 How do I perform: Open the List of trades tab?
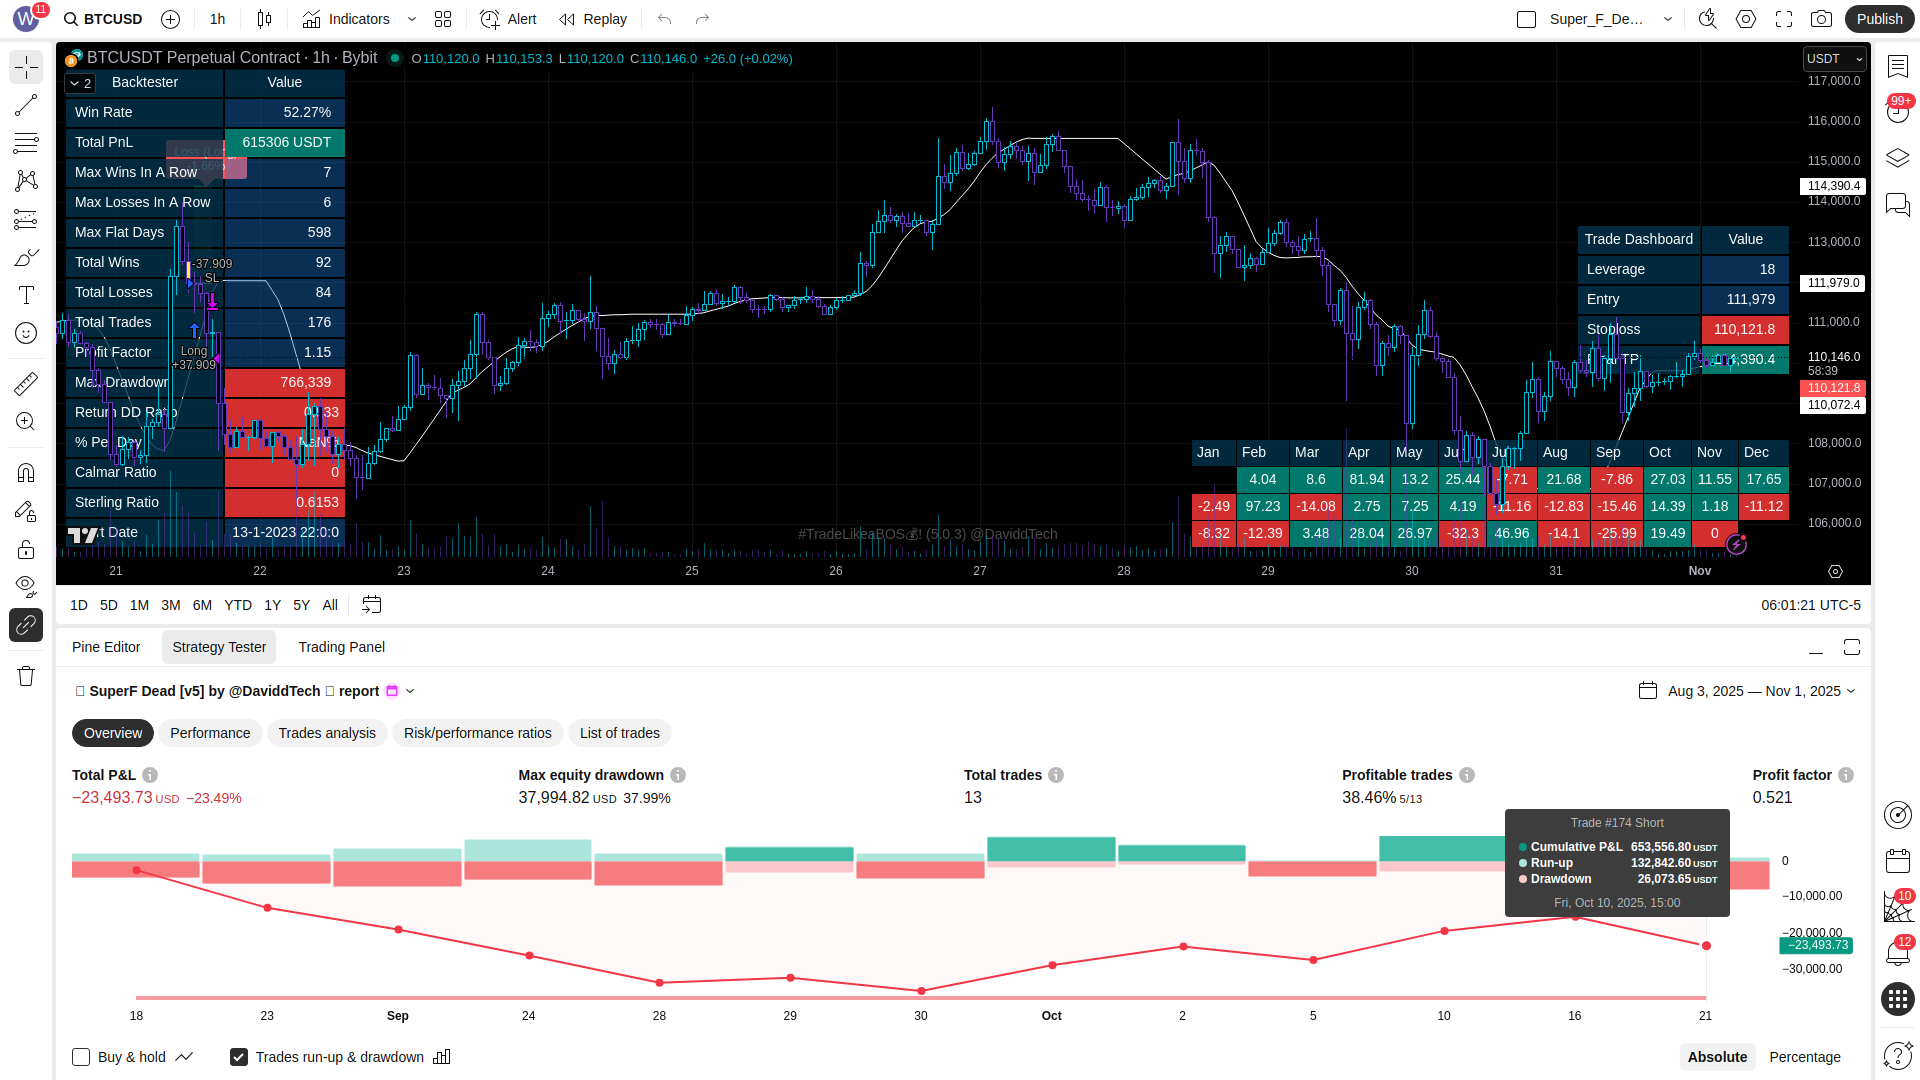coord(619,733)
